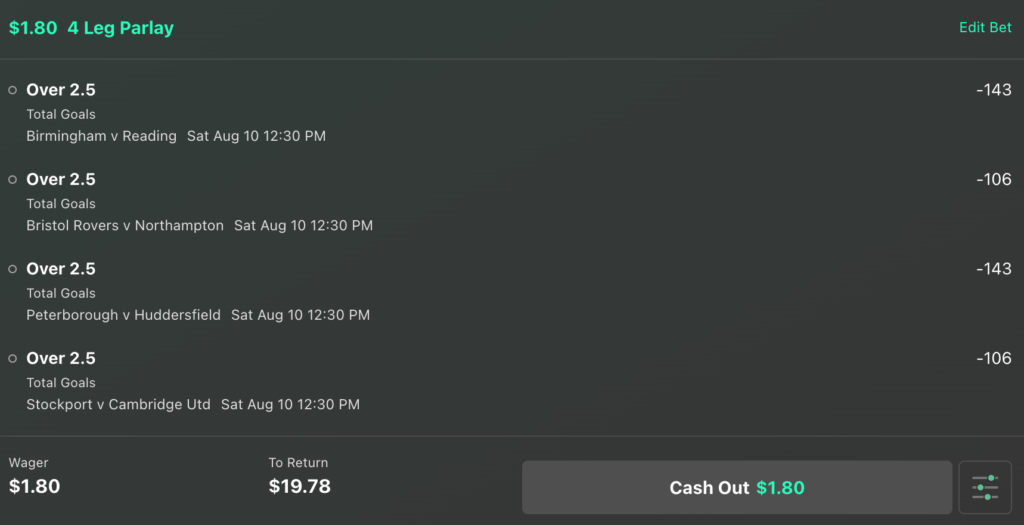Select the $1.80 Wager amount

tap(35, 486)
